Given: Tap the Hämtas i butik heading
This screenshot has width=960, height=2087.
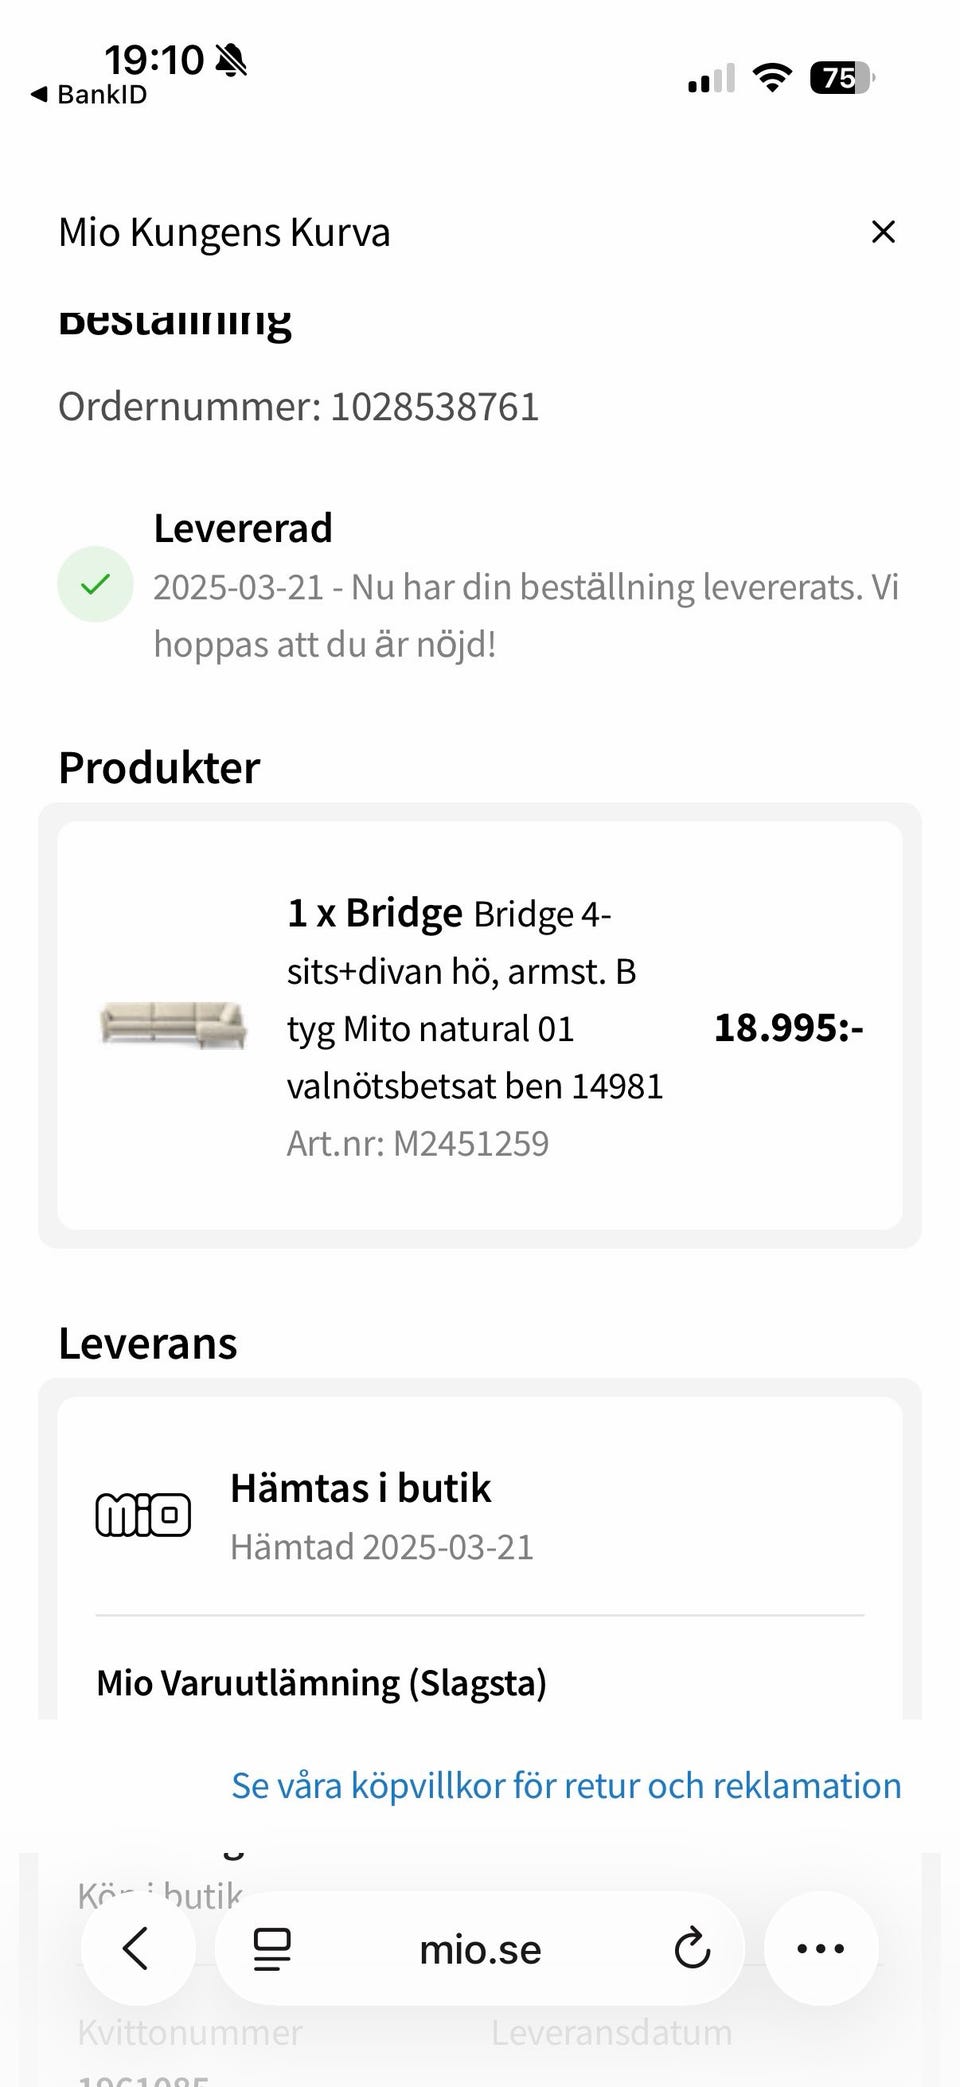Looking at the screenshot, I should tap(361, 1488).
